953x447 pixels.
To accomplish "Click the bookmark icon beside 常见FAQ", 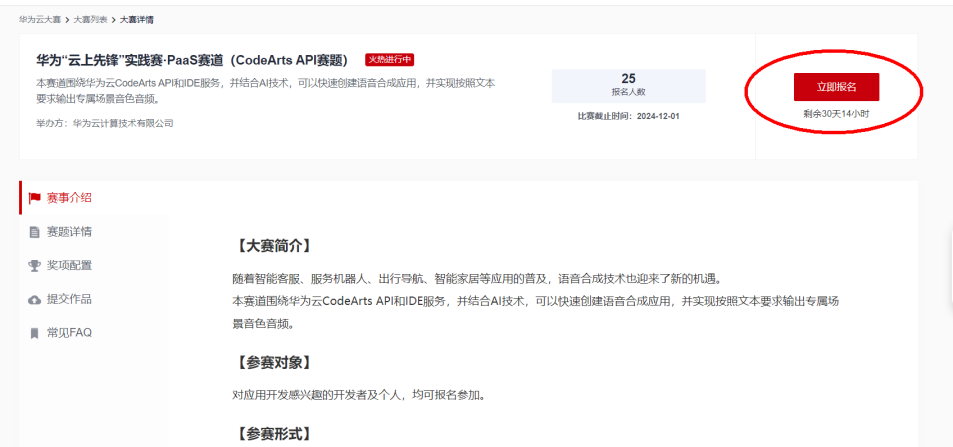I will pos(35,333).
